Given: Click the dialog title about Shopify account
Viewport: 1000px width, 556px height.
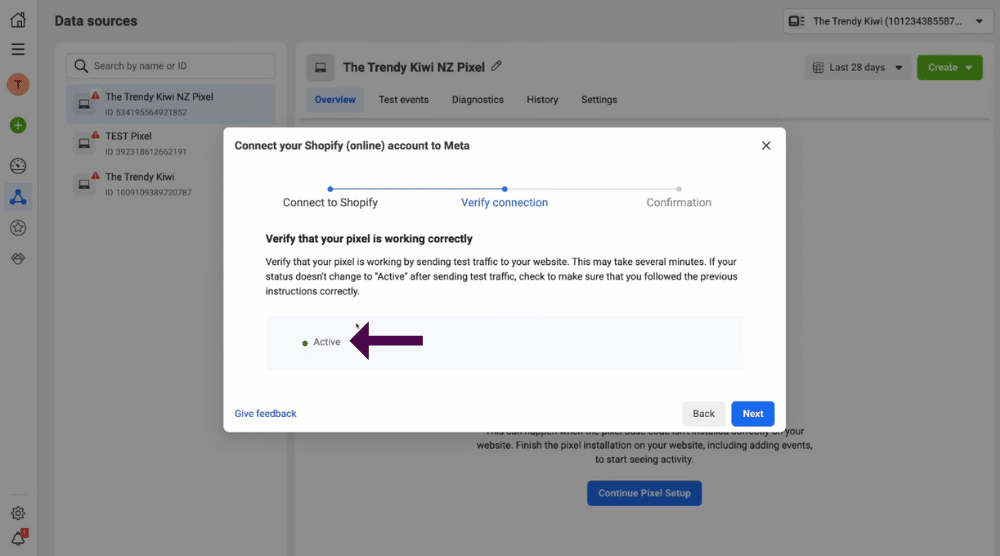Looking at the screenshot, I should click(x=352, y=145).
